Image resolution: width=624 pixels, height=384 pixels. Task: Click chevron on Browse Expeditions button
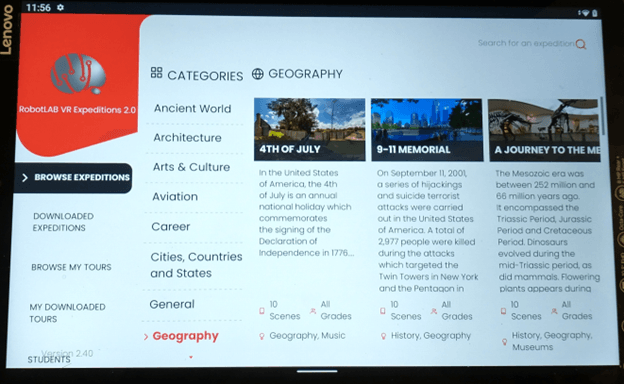tap(25, 177)
